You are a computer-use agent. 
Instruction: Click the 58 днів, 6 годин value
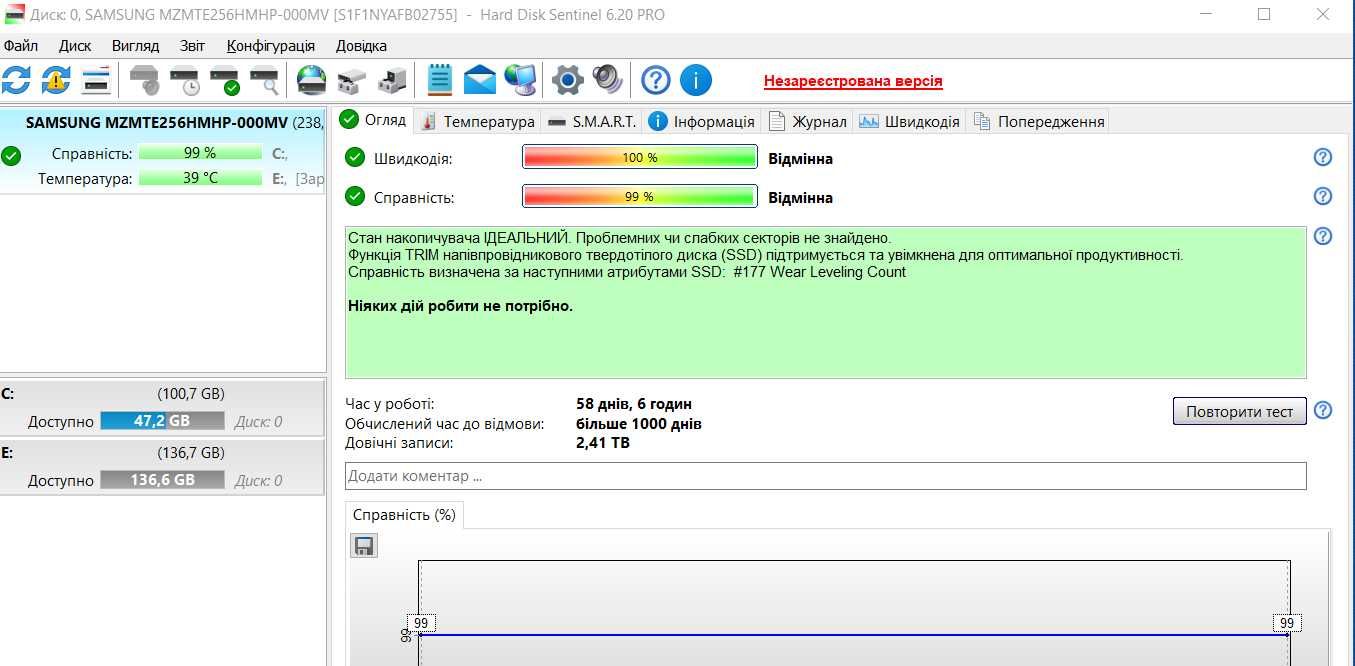coord(634,404)
